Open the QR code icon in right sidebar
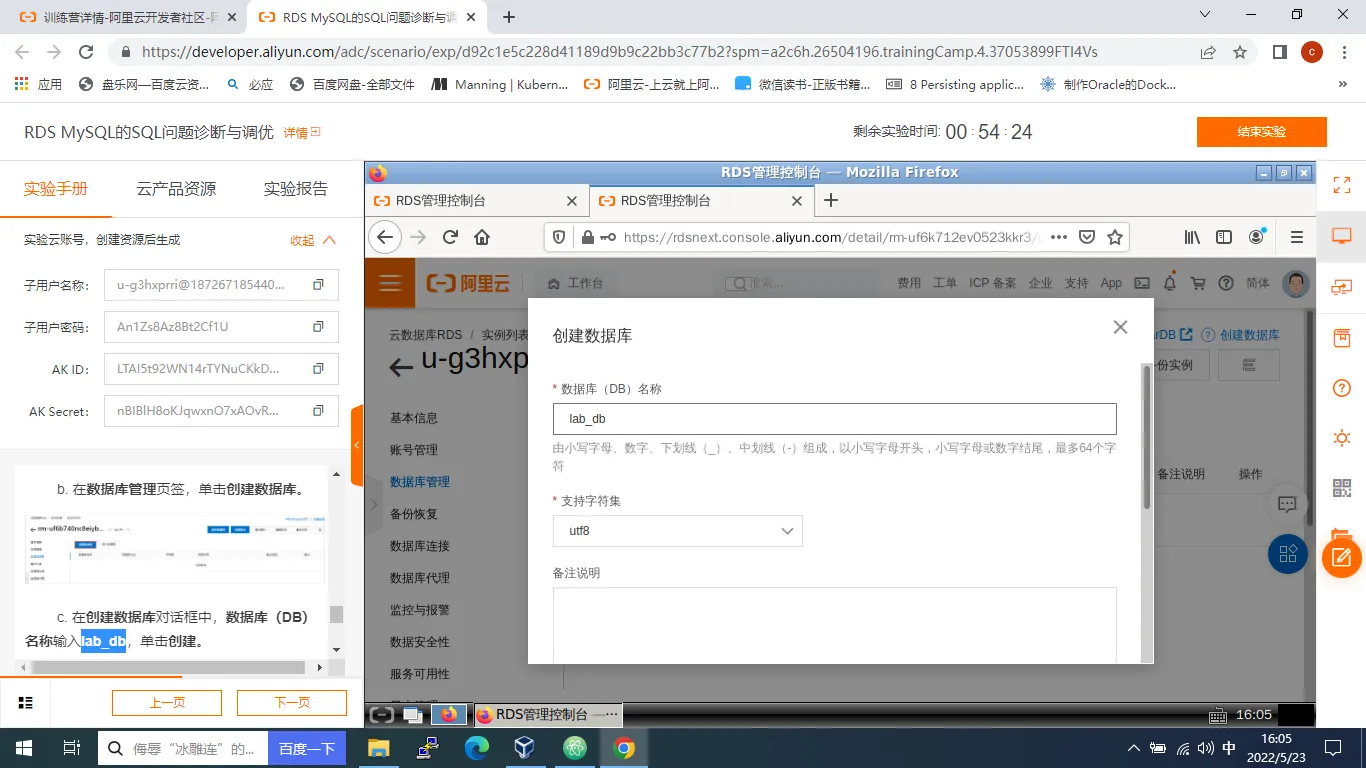 point(1342,488)
